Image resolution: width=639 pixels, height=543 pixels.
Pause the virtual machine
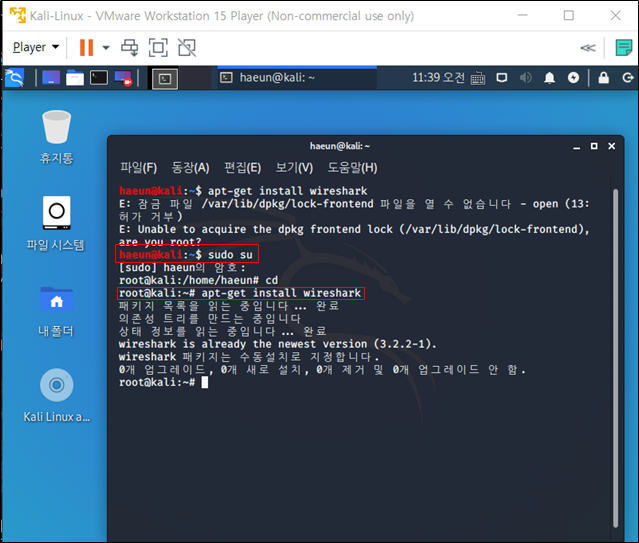[x=86, y=47]
